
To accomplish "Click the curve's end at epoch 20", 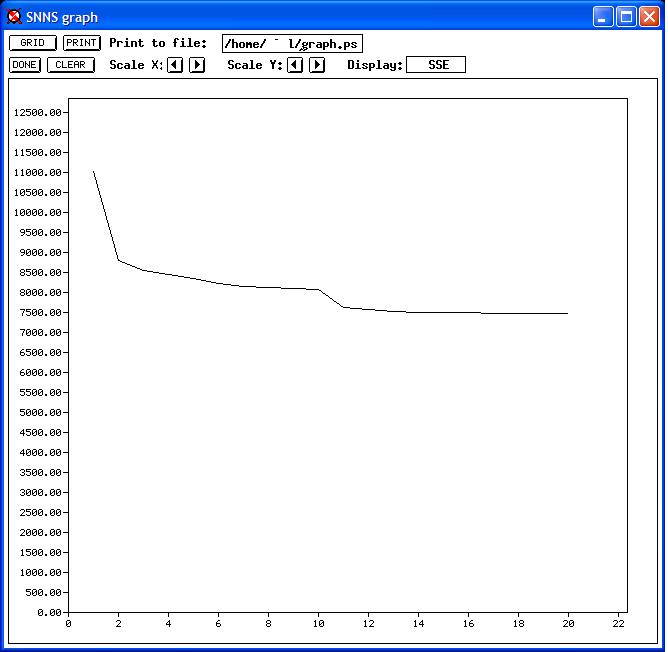I will [x=568, y=313].
